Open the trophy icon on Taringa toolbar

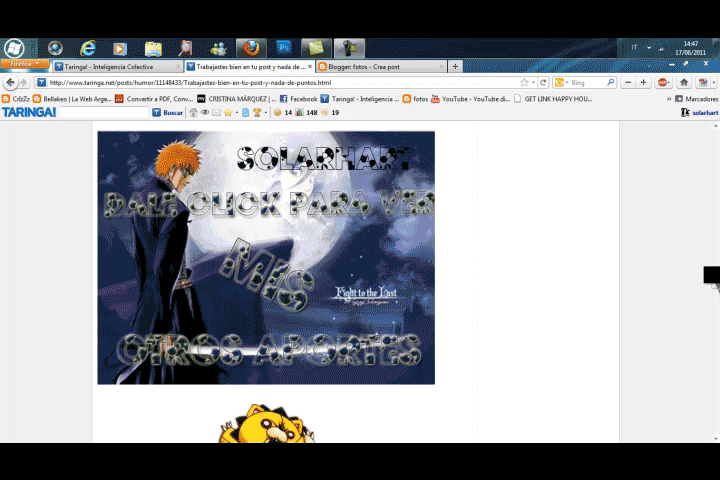tap(257, 113)
